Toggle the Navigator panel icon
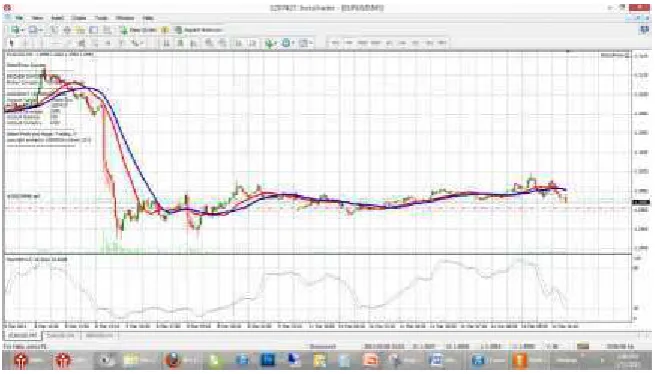 pos(80,30)
